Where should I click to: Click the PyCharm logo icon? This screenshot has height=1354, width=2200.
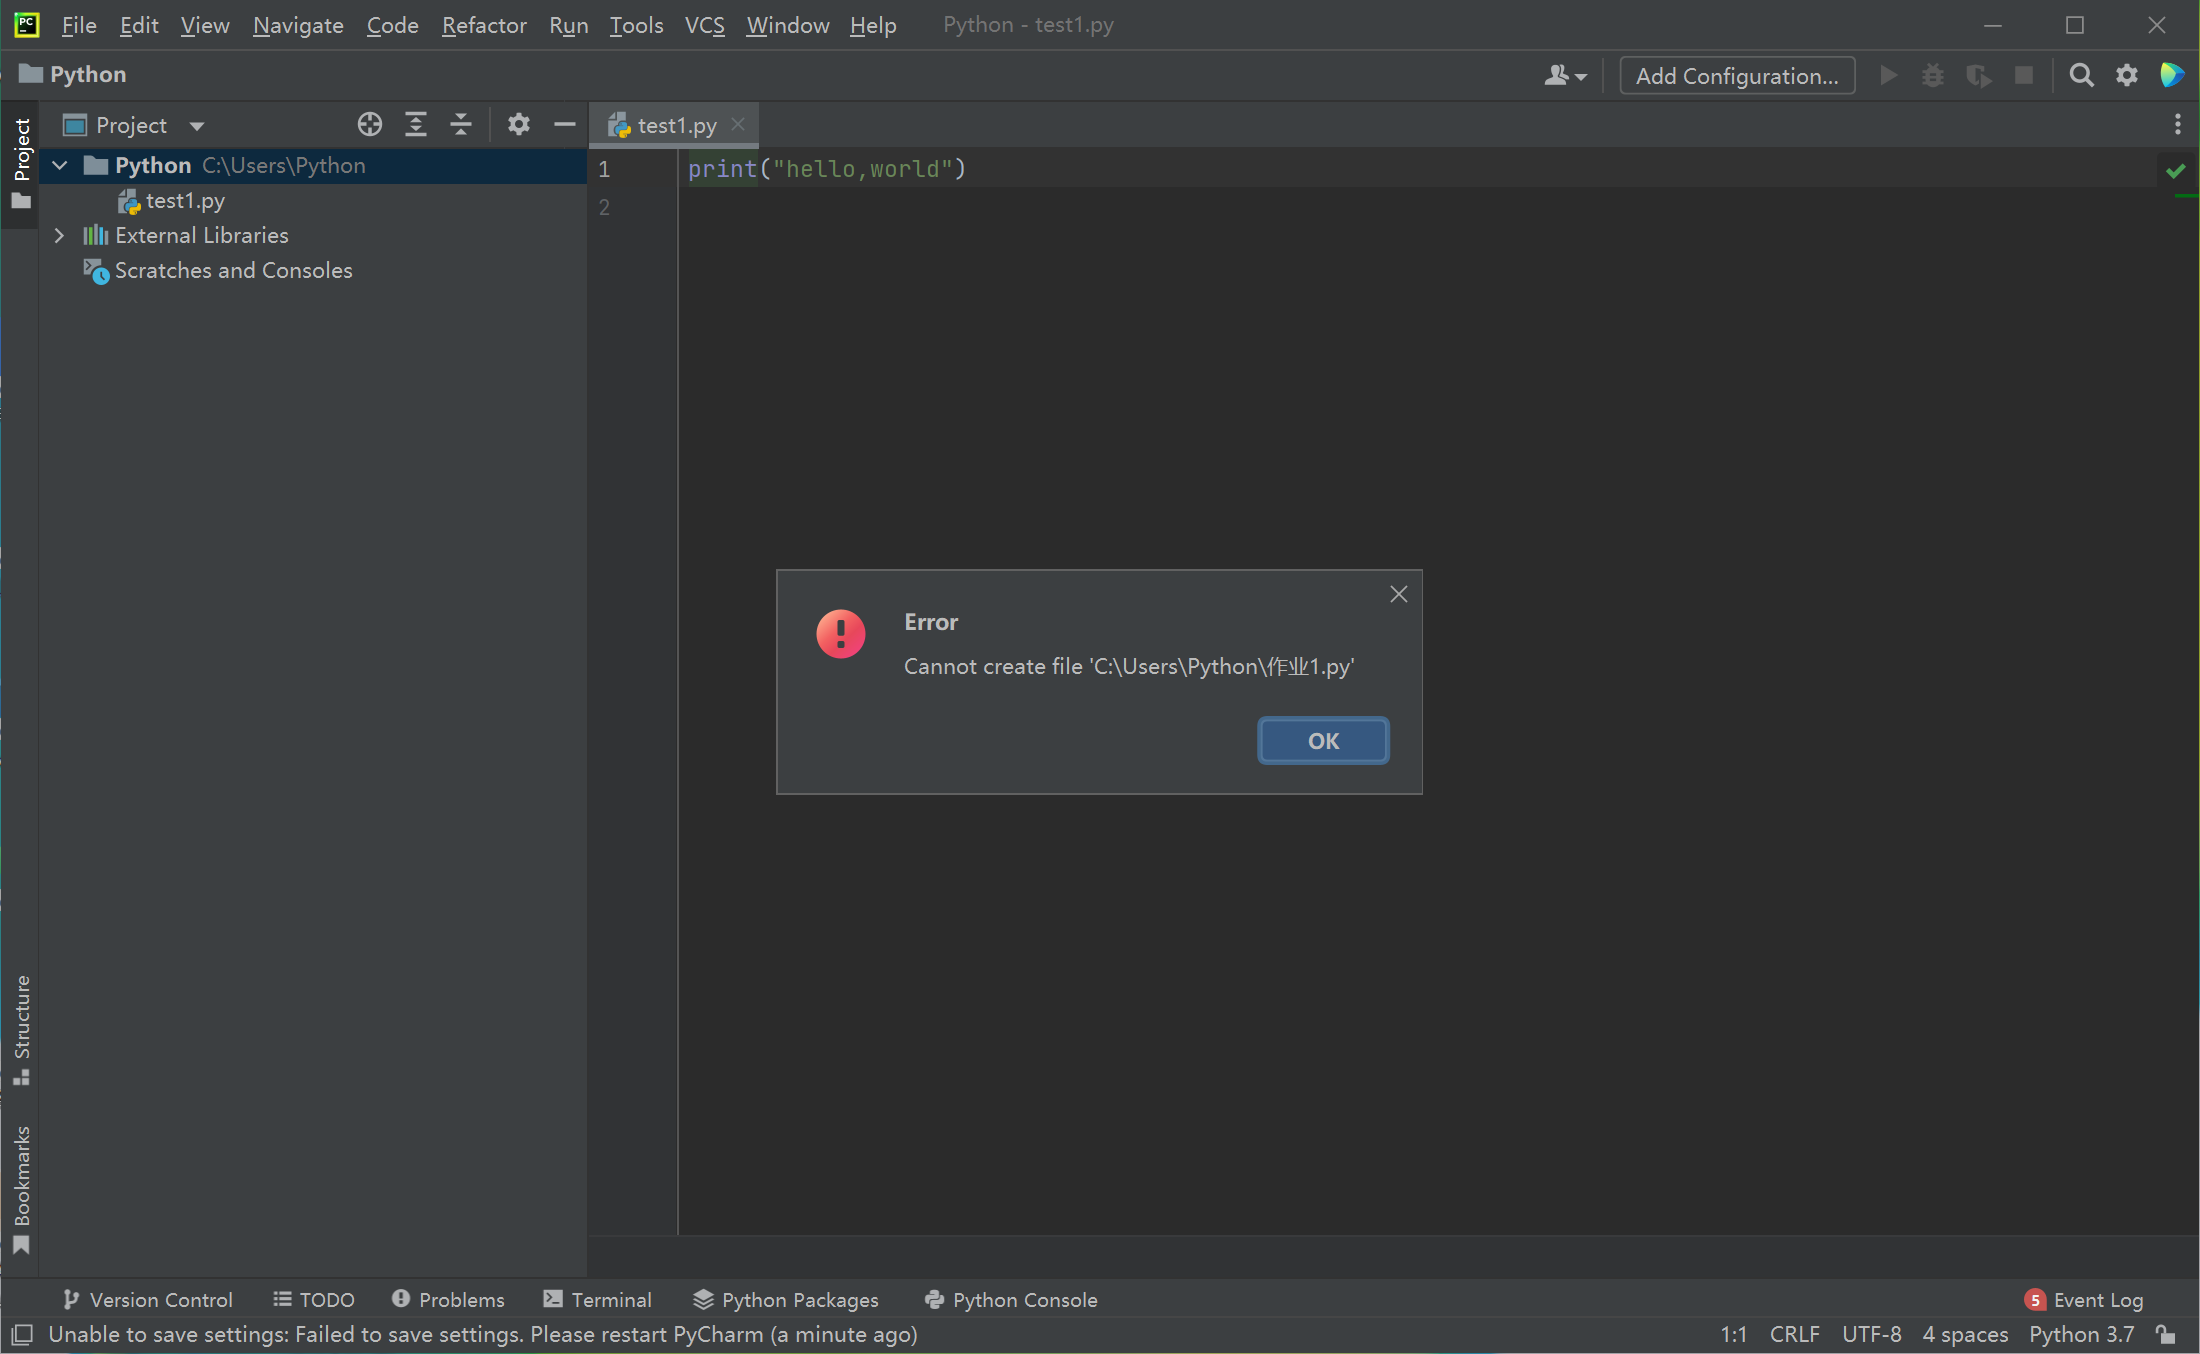[27, 25]
